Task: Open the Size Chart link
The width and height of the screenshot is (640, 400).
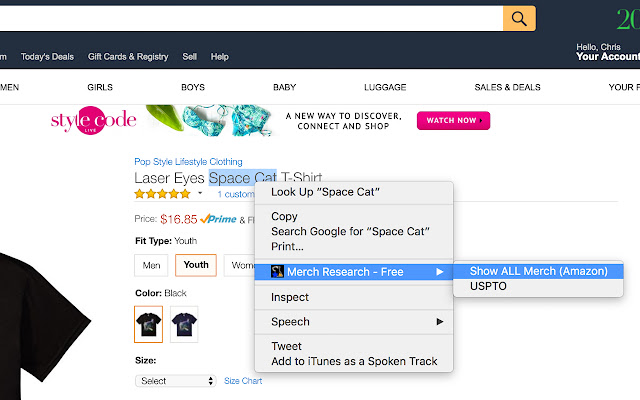Action: point(243,381)
